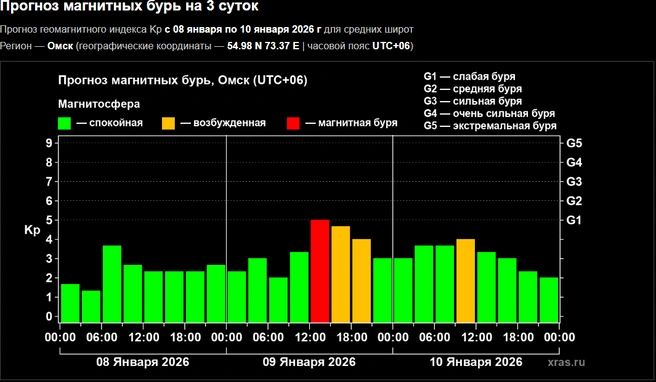Click the right-axis 'G1' storm level label
The width and height of the screenshot is (656, 382).
tap(574, 220)
